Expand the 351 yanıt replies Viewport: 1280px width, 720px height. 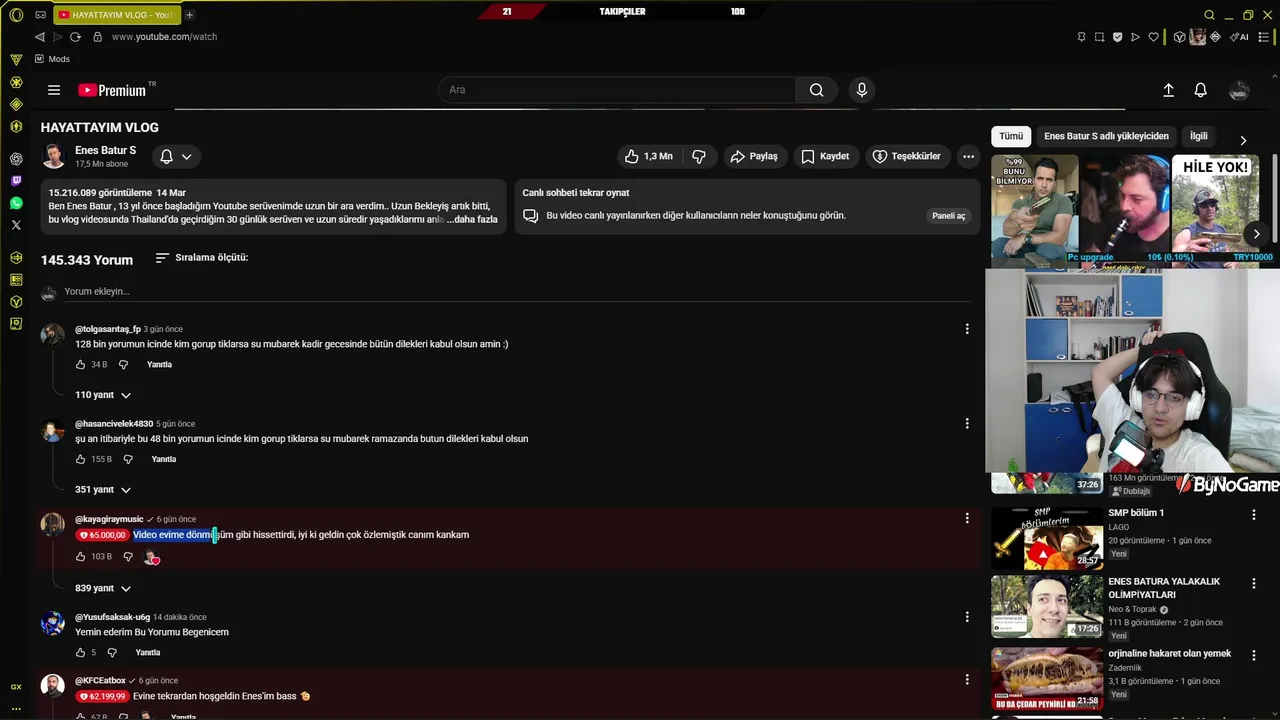click(103, 490)
